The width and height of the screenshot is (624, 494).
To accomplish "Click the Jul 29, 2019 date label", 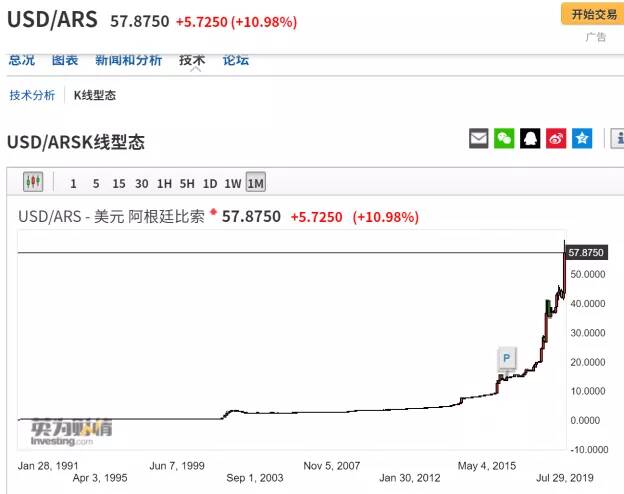I will click(x=565, y=478).
